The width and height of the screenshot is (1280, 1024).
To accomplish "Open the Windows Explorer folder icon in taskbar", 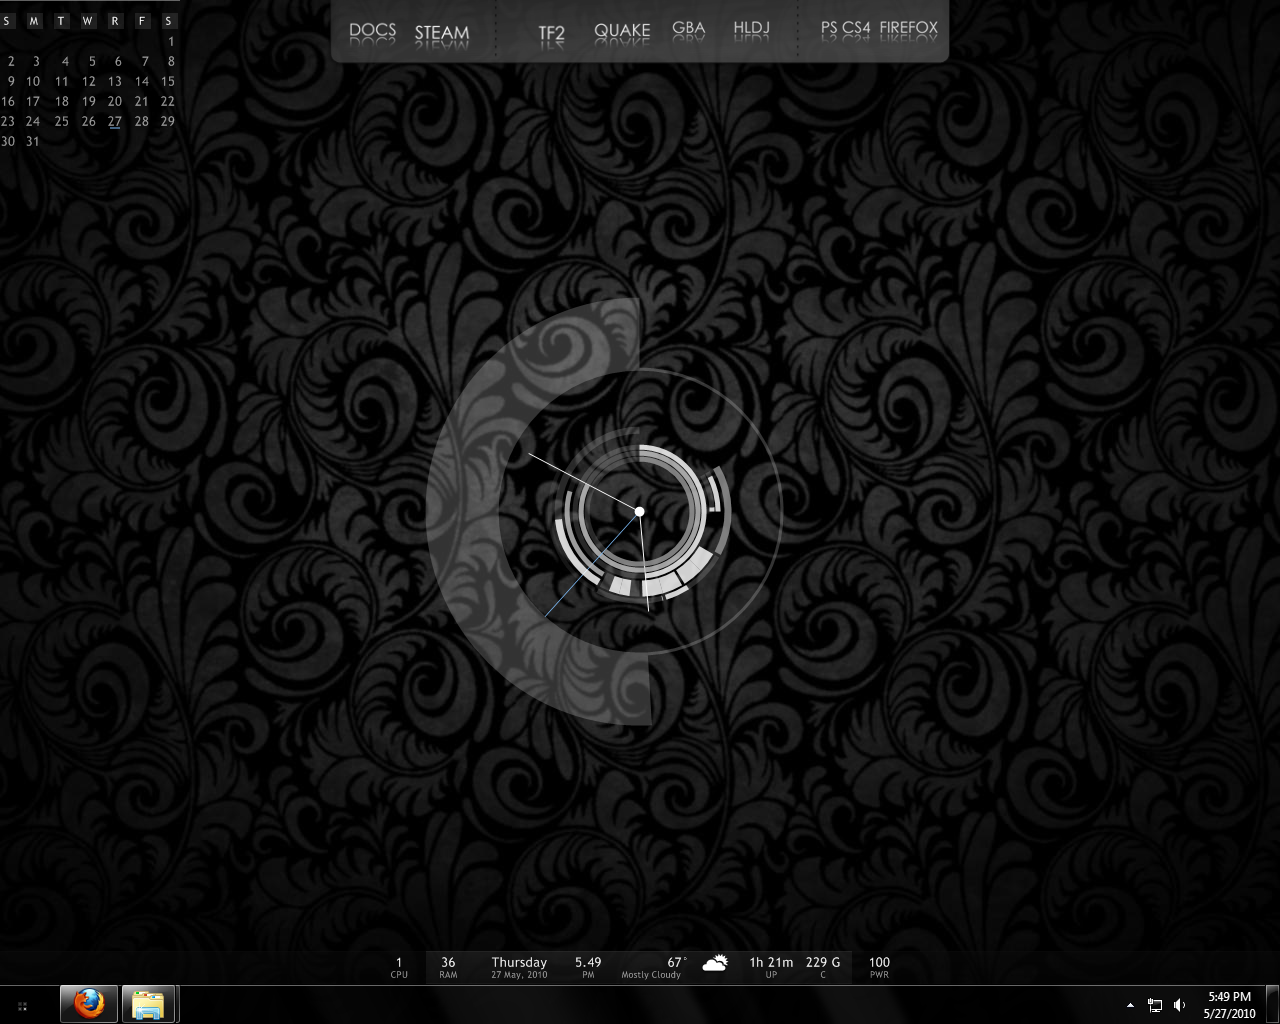I will point(149,1004).
